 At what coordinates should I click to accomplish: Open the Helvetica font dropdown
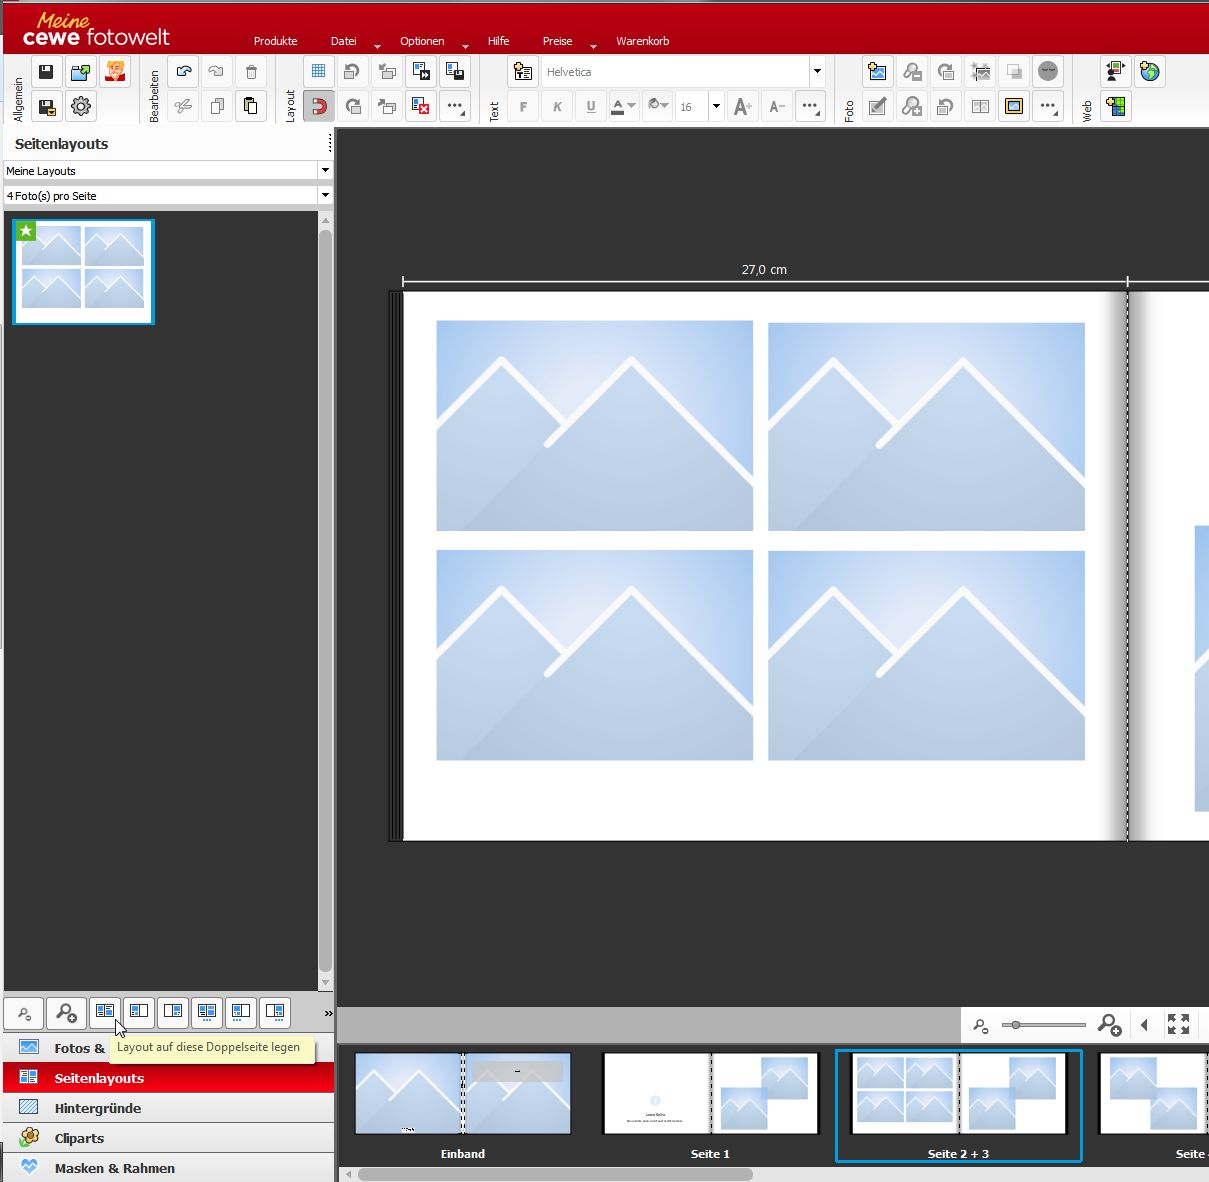[817, 72]
